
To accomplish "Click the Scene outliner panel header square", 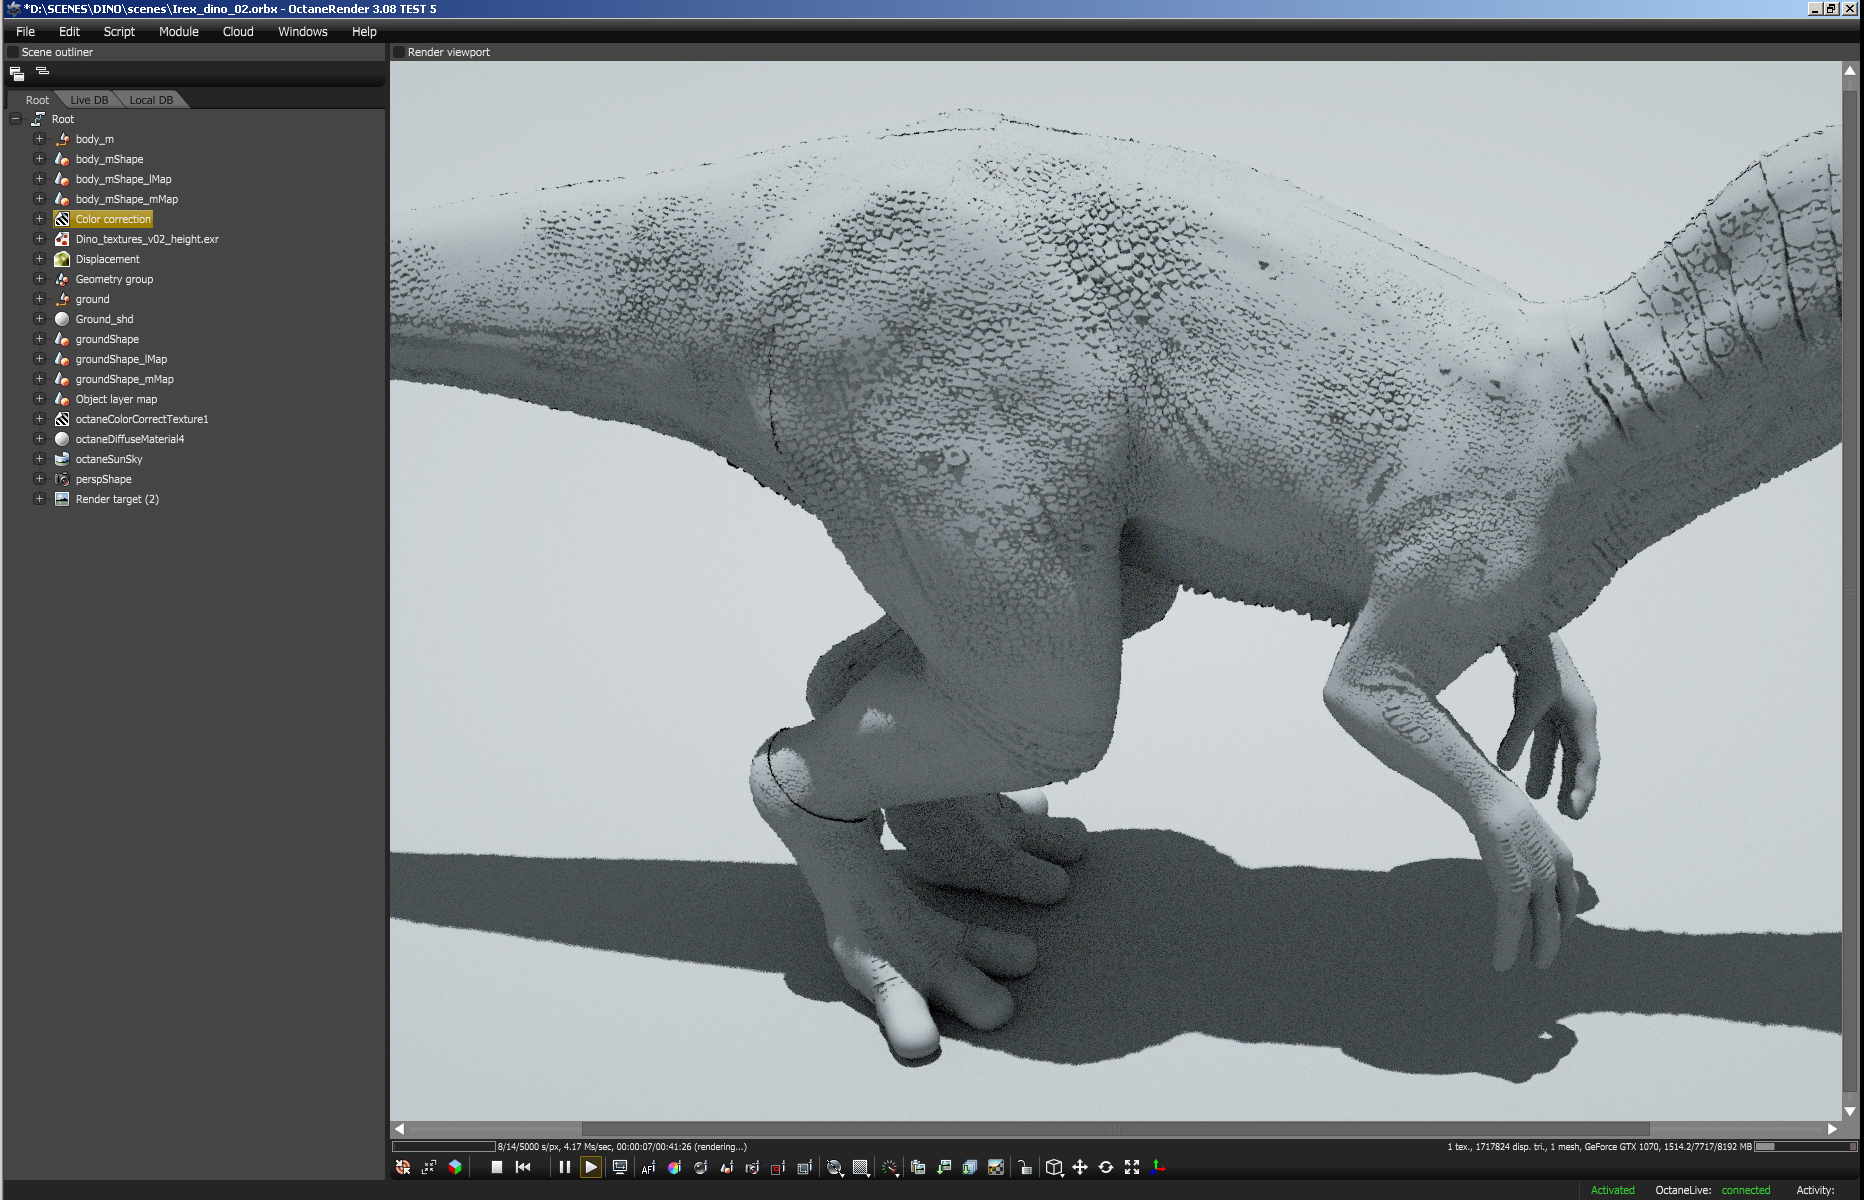I will click(13, 52).
